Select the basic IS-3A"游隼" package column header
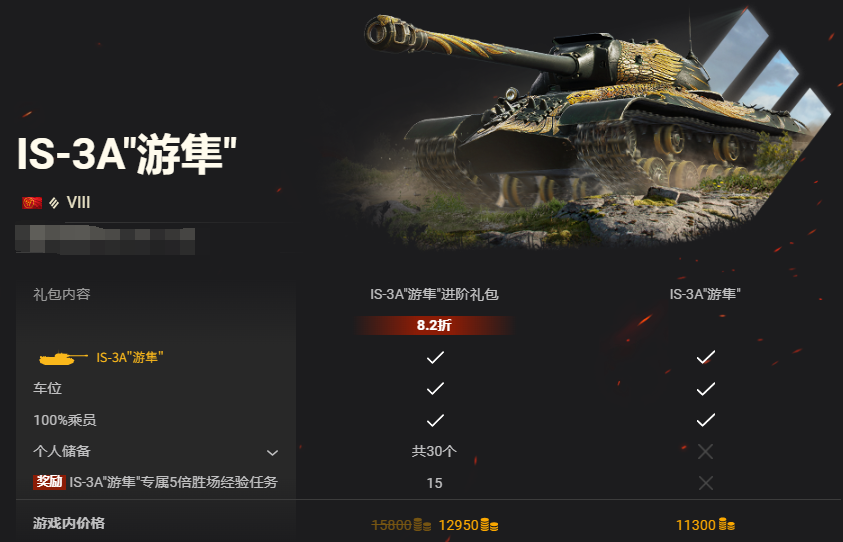Viewport: 843px width, 542px height. pos(705,294)
